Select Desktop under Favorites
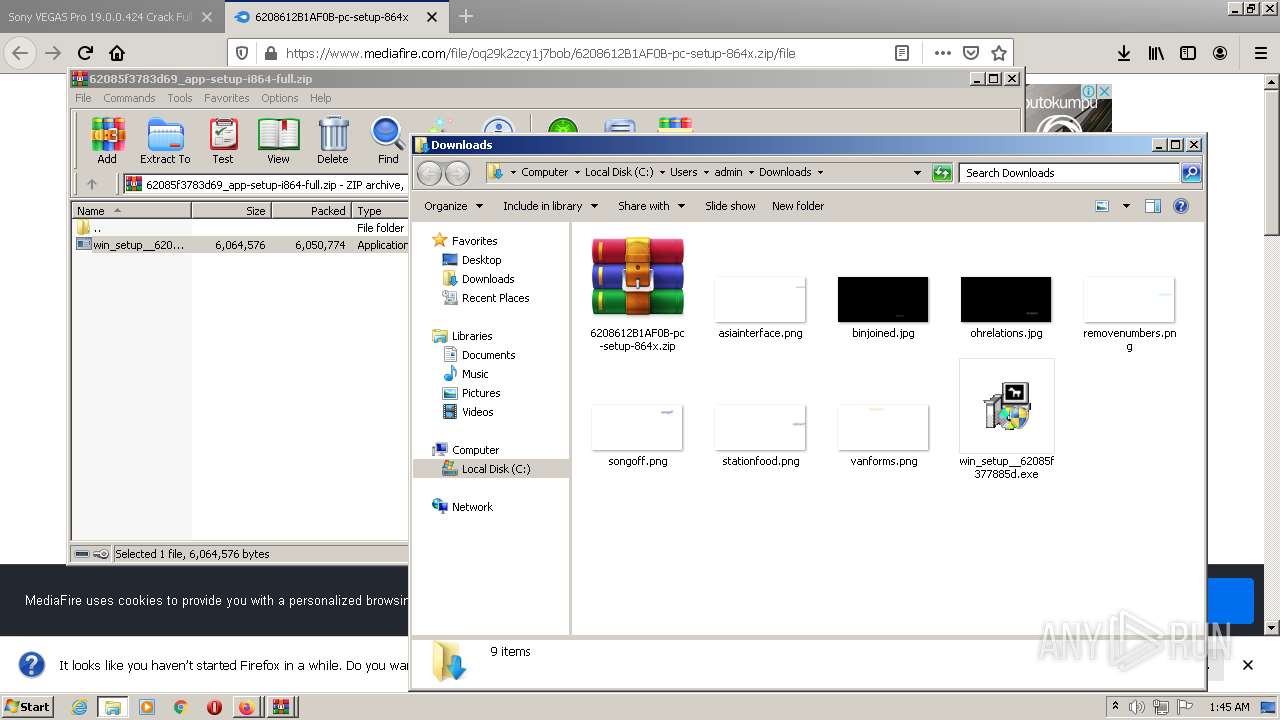Viewport: 1280px width, 720px height. point(481,260)
